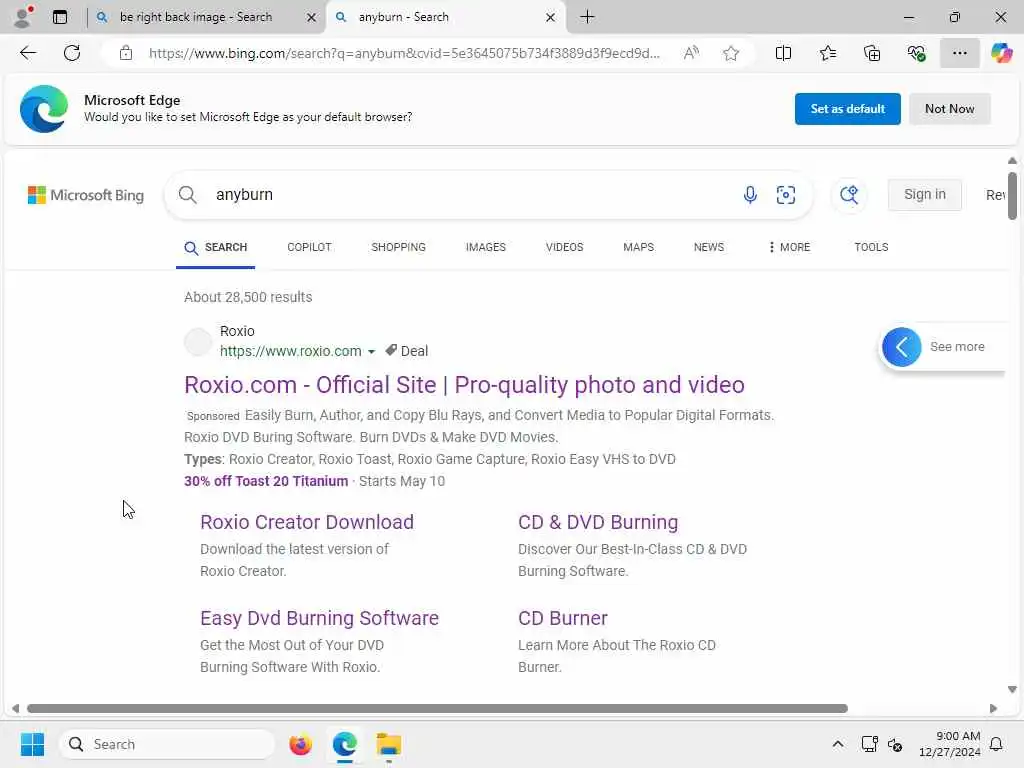Image resolution: width=1024 pixels, height=768 pixels.
Task: Open TOOLS search options
Action: [871, 247]
